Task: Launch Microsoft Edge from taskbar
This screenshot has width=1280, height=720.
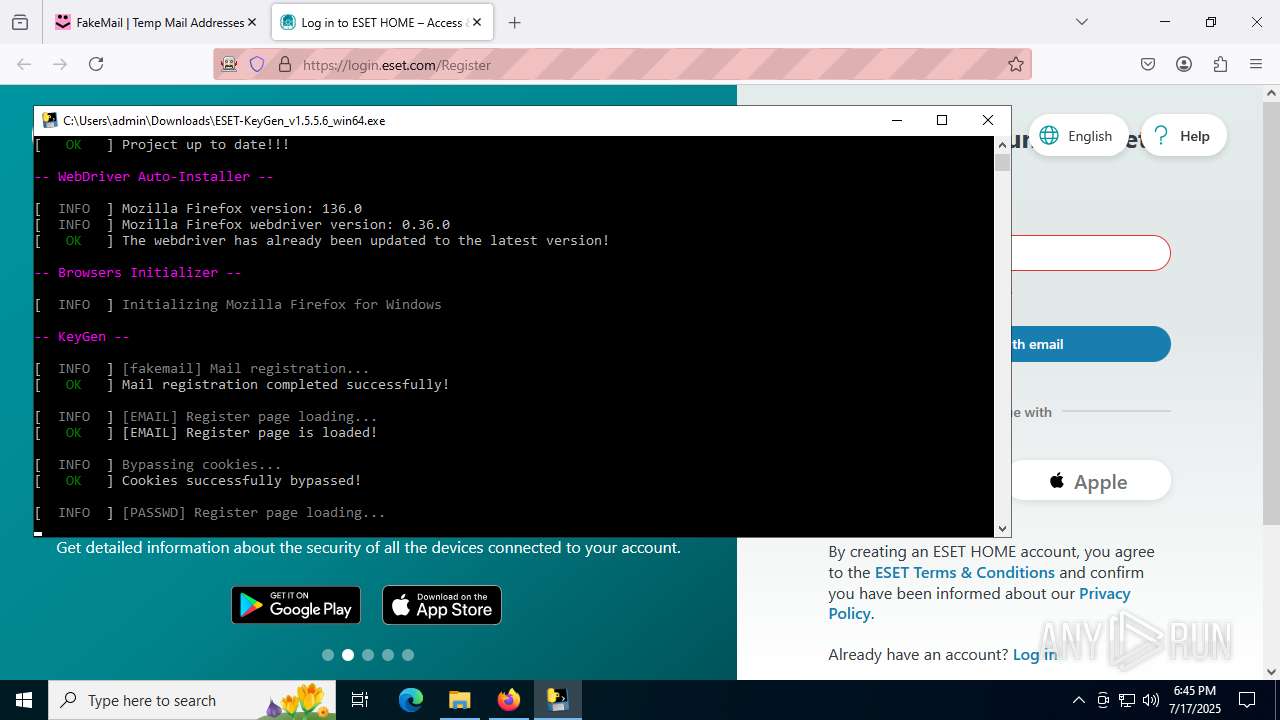Action: pyautogui.click(x=411, y=700)
